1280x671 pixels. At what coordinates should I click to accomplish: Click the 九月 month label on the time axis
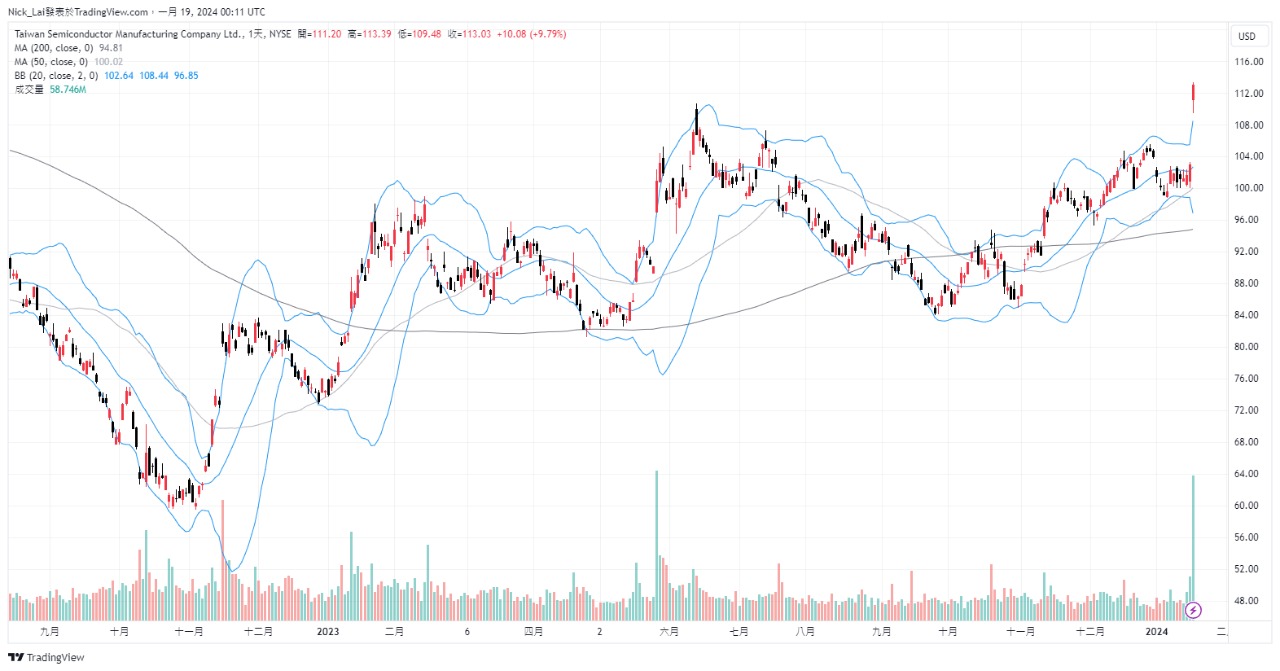pyautogui.click(x=51, y=631)
